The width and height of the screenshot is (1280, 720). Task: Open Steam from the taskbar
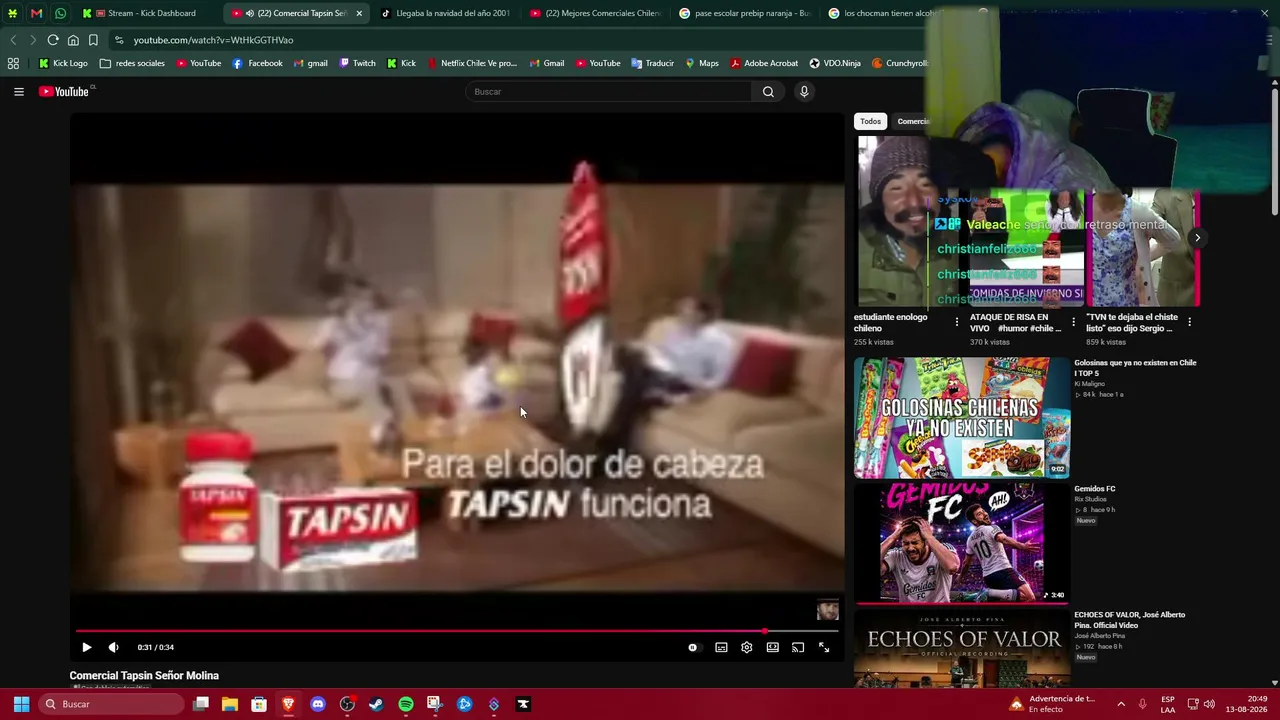pyautogui.click(x=376, y=704)
